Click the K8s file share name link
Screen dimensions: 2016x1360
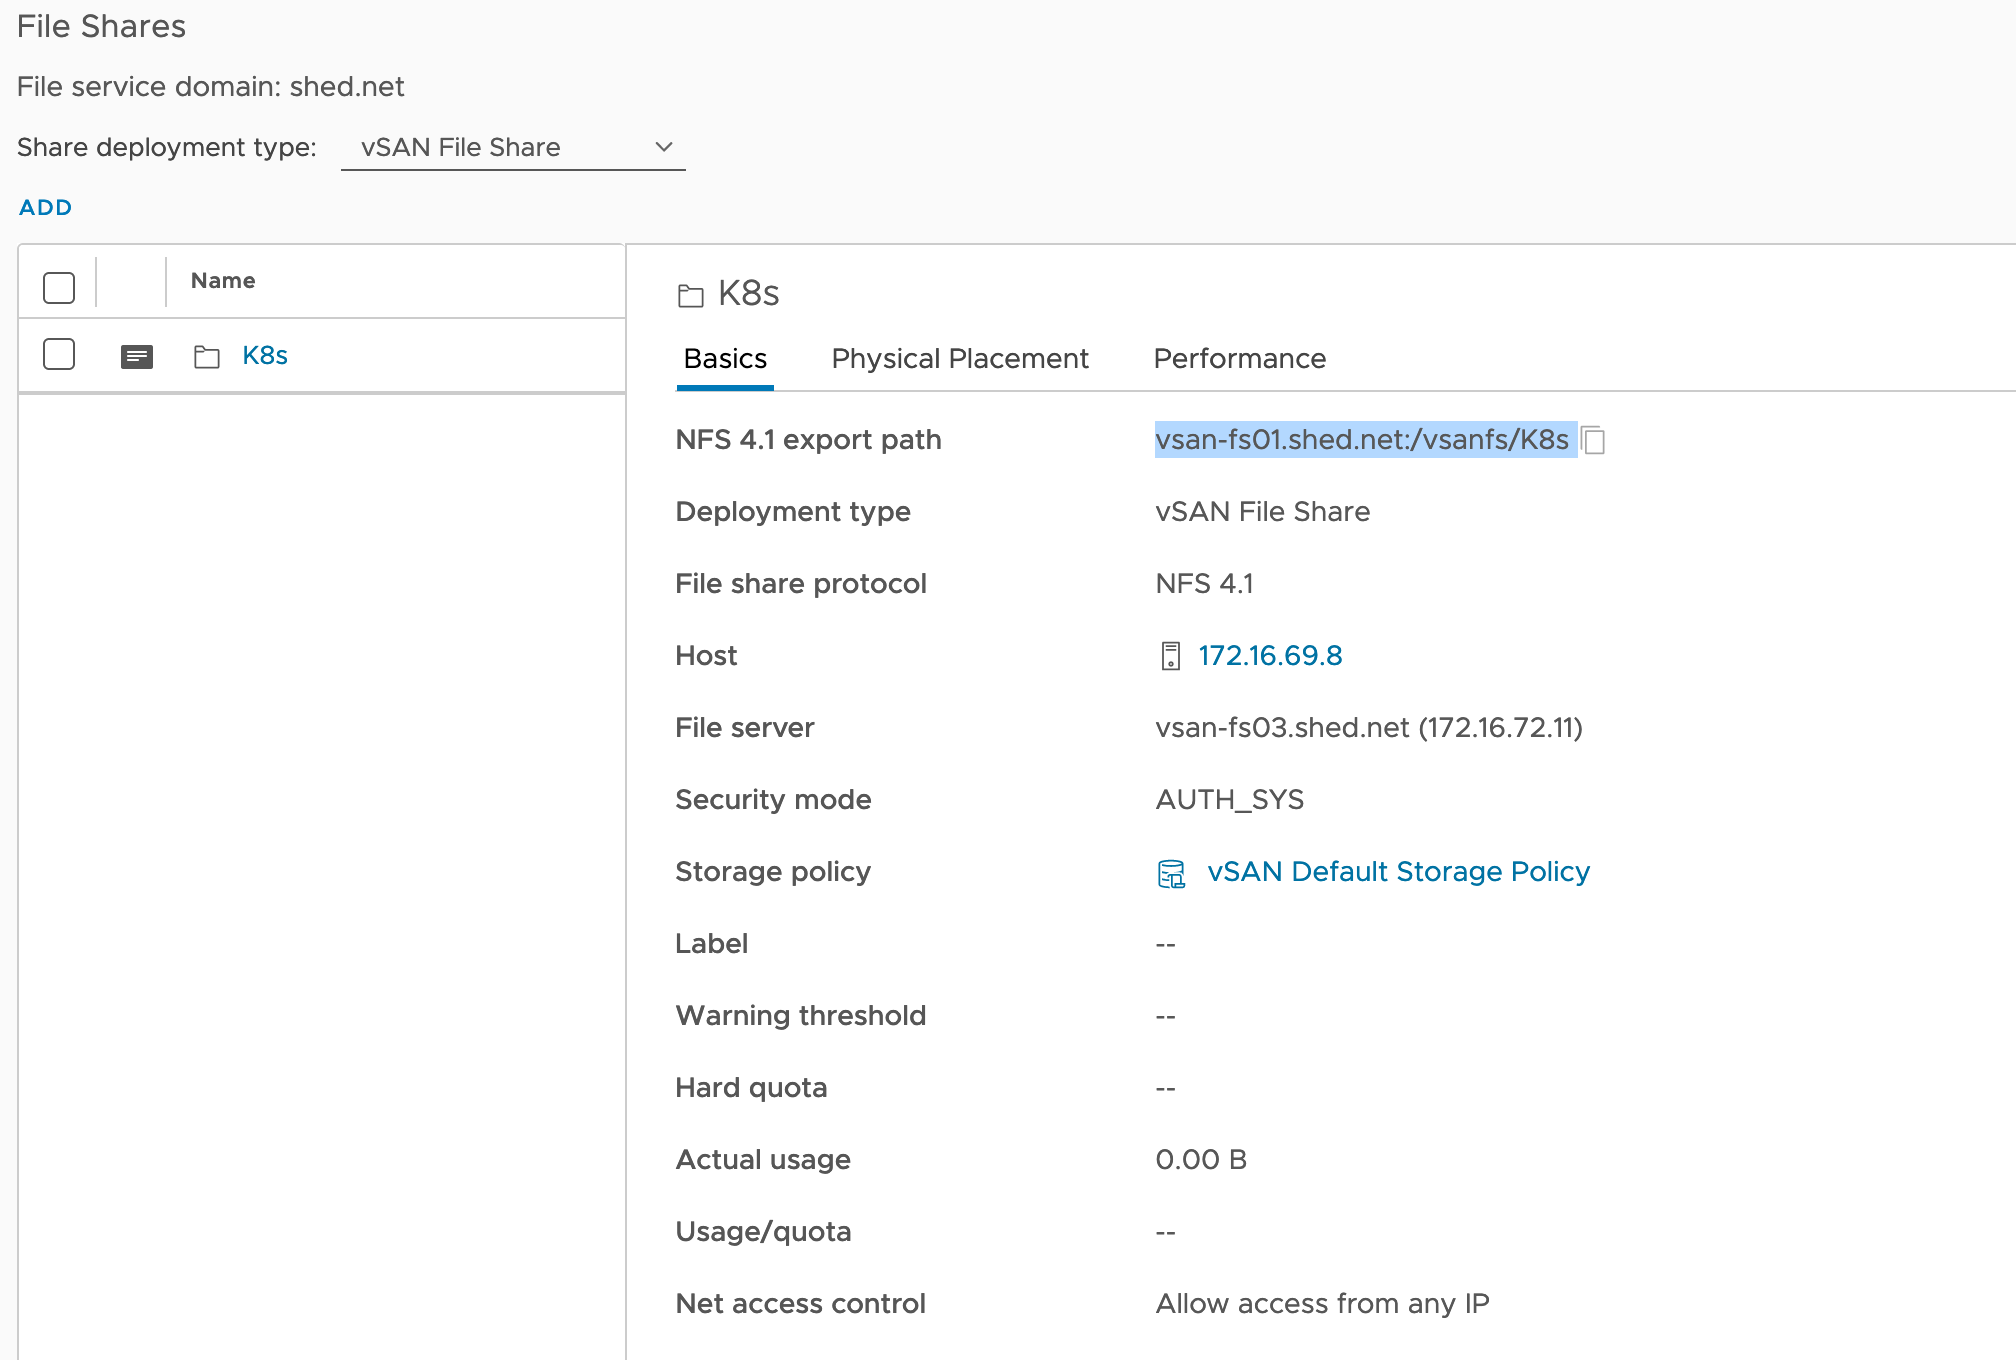[265, 356]
